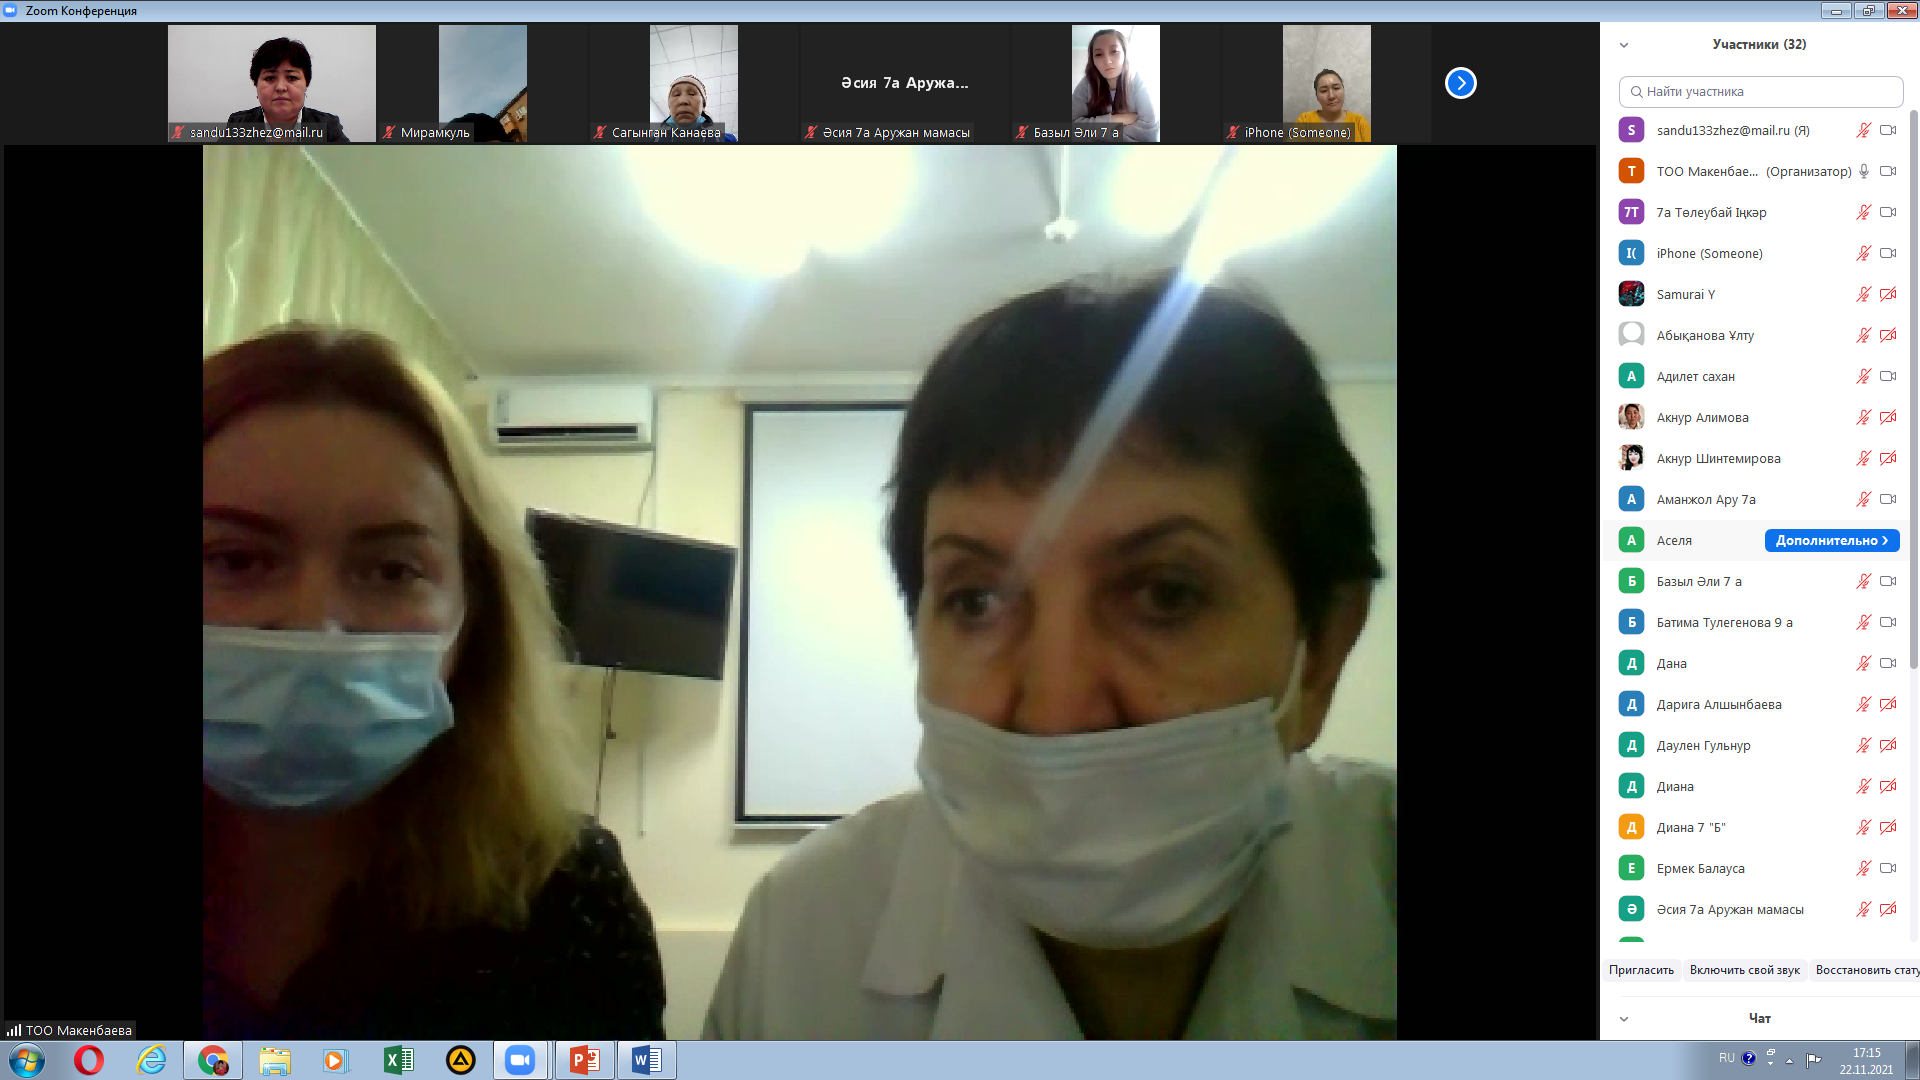Toggle muted mic for 7а Төлеубай Іңкәр
1920x1080 pixels.
[1864, 212]
